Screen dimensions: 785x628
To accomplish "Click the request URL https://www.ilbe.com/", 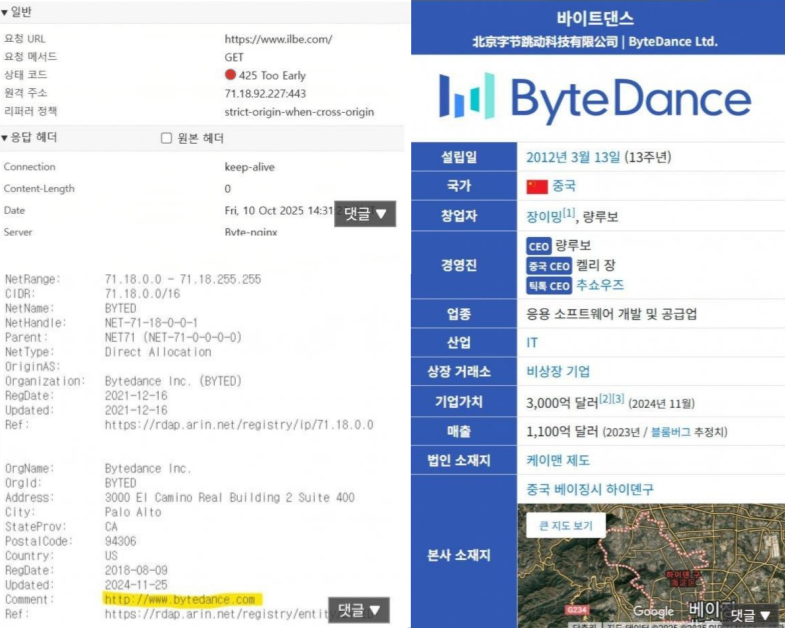I will (x=278, y=39).
